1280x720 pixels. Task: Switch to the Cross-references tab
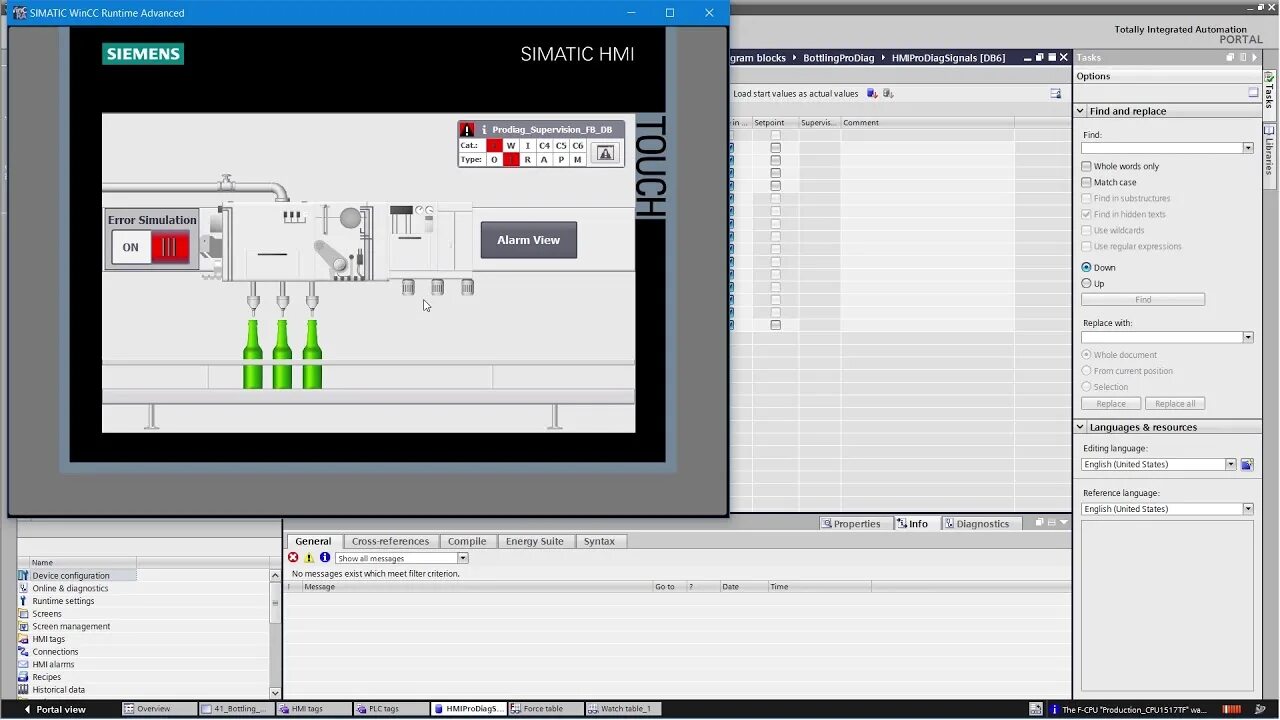(390, 541)
